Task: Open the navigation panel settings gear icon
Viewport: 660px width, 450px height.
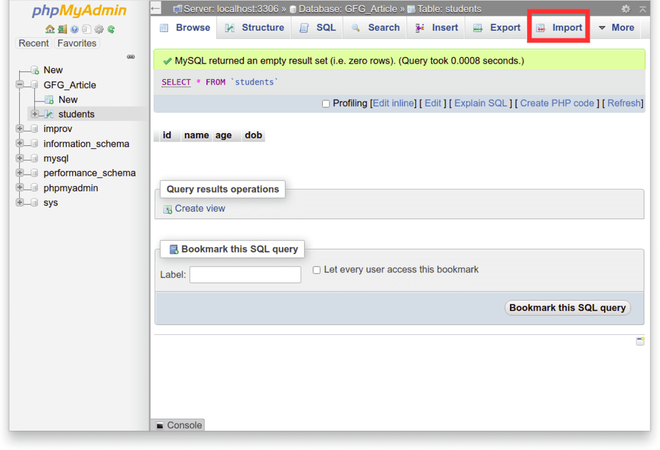Action: point(99,29)
